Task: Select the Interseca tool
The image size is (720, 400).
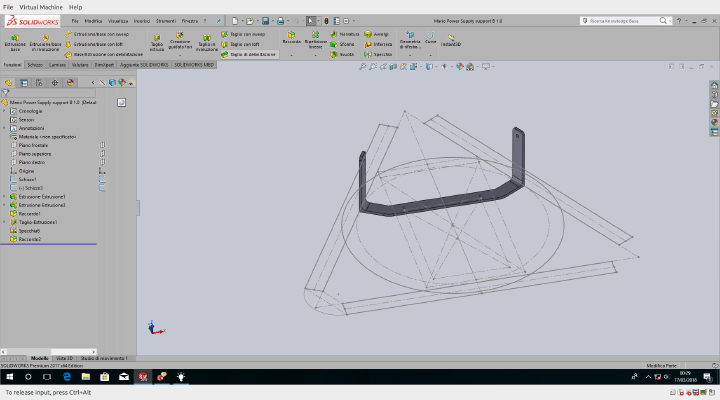Action: (378, 44)
